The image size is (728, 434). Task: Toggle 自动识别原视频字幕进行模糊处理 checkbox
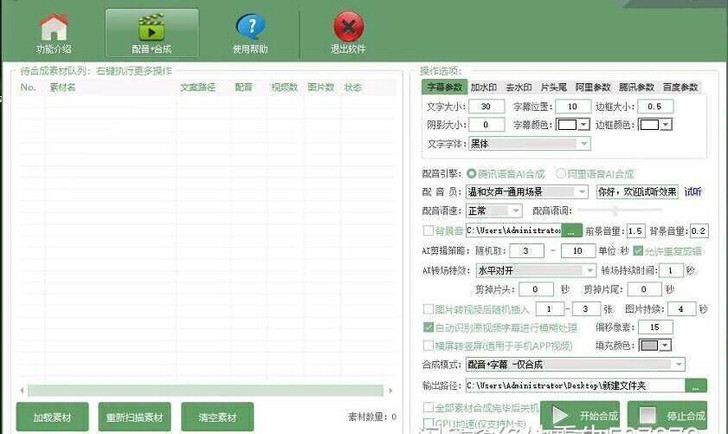pos(428,327)
